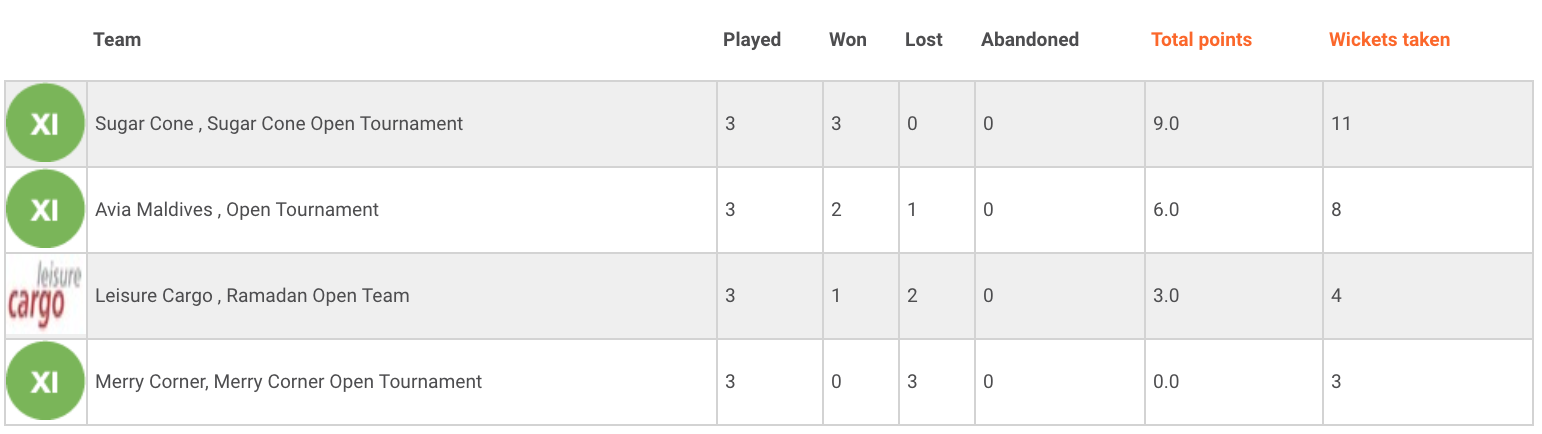The height and width of the screenshot is (434, 1542).
Task: Click the Team column header
Action: (117, 40)
